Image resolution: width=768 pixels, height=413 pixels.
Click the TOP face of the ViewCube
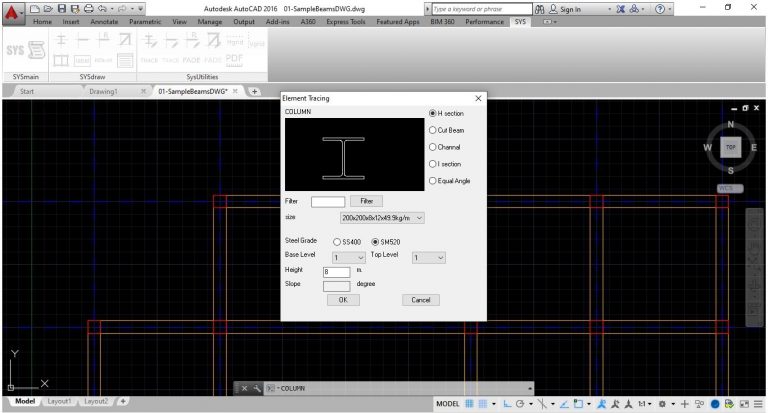coord(730,147)
